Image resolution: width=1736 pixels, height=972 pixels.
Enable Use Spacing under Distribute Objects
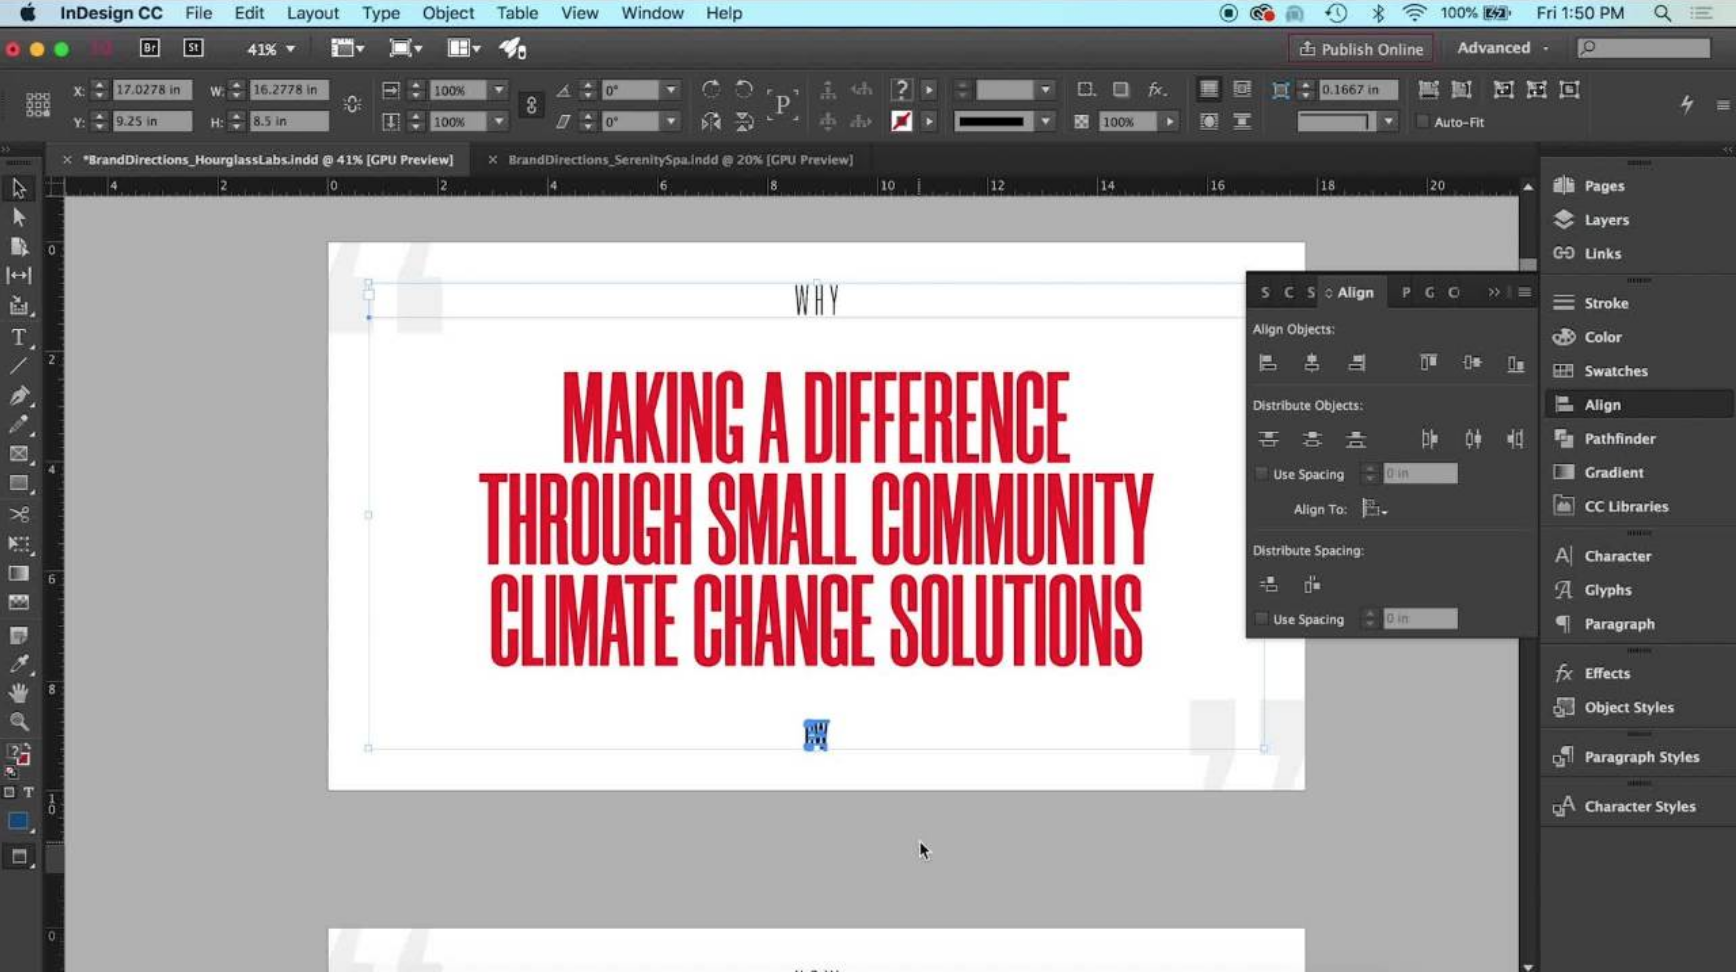[1261, 473]
